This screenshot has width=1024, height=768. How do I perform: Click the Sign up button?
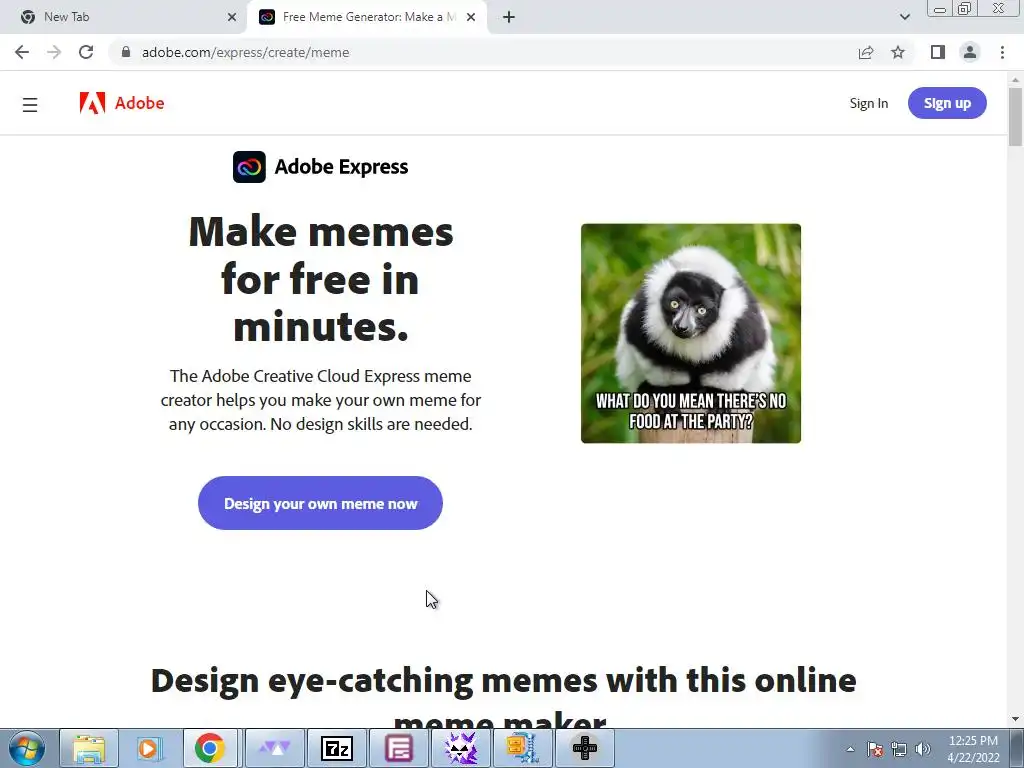(947, 103)
